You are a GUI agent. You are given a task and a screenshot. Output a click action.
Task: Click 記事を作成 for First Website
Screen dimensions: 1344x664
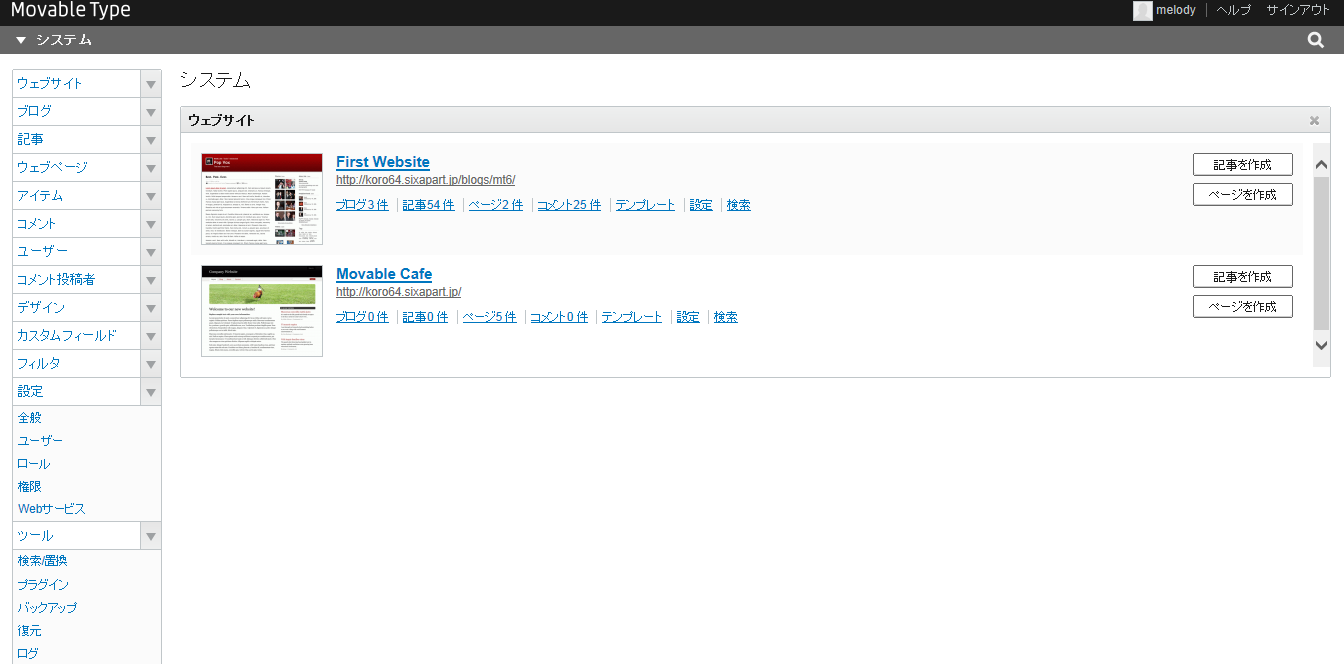(1243, 164)
